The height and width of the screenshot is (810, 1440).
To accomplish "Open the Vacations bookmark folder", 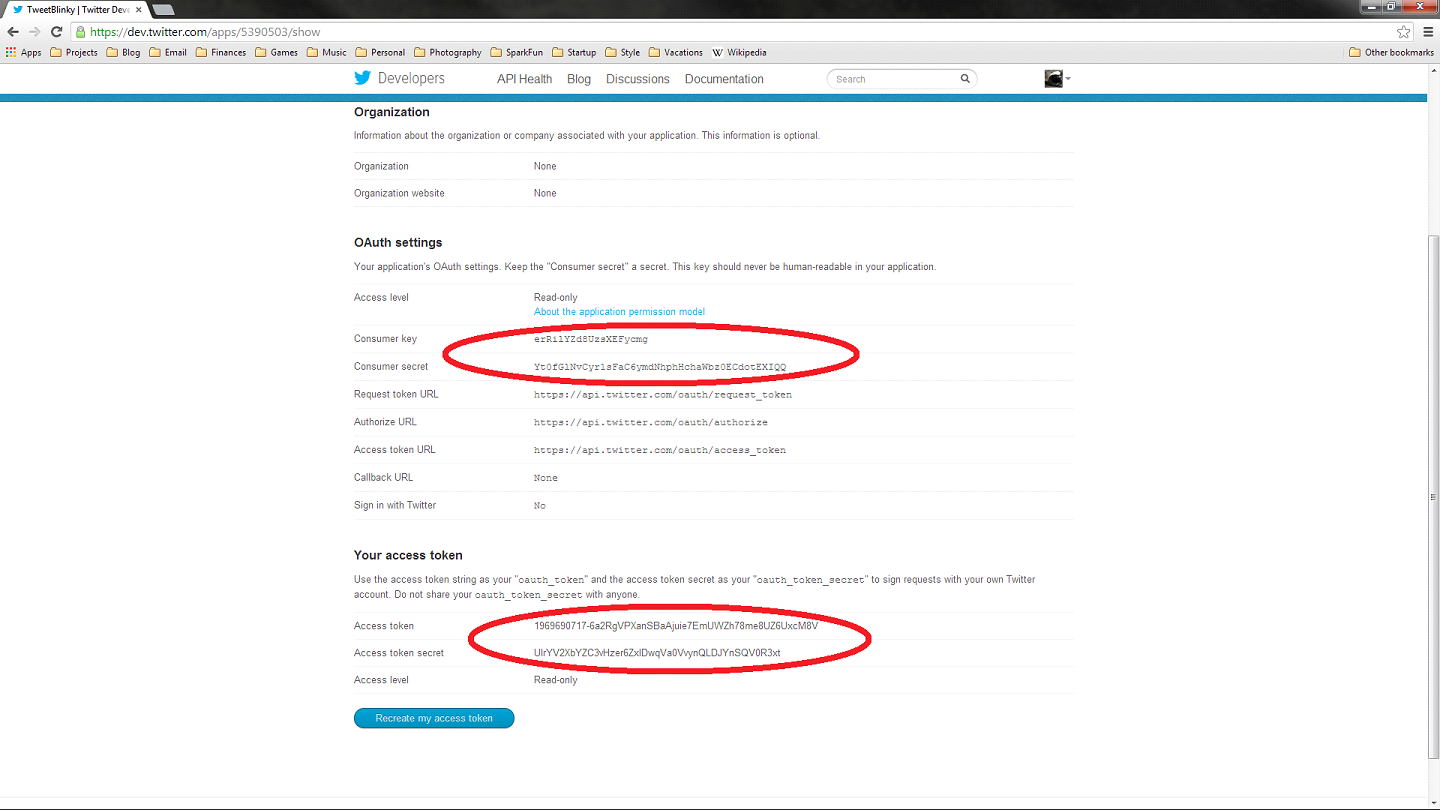I will (676, 52).
